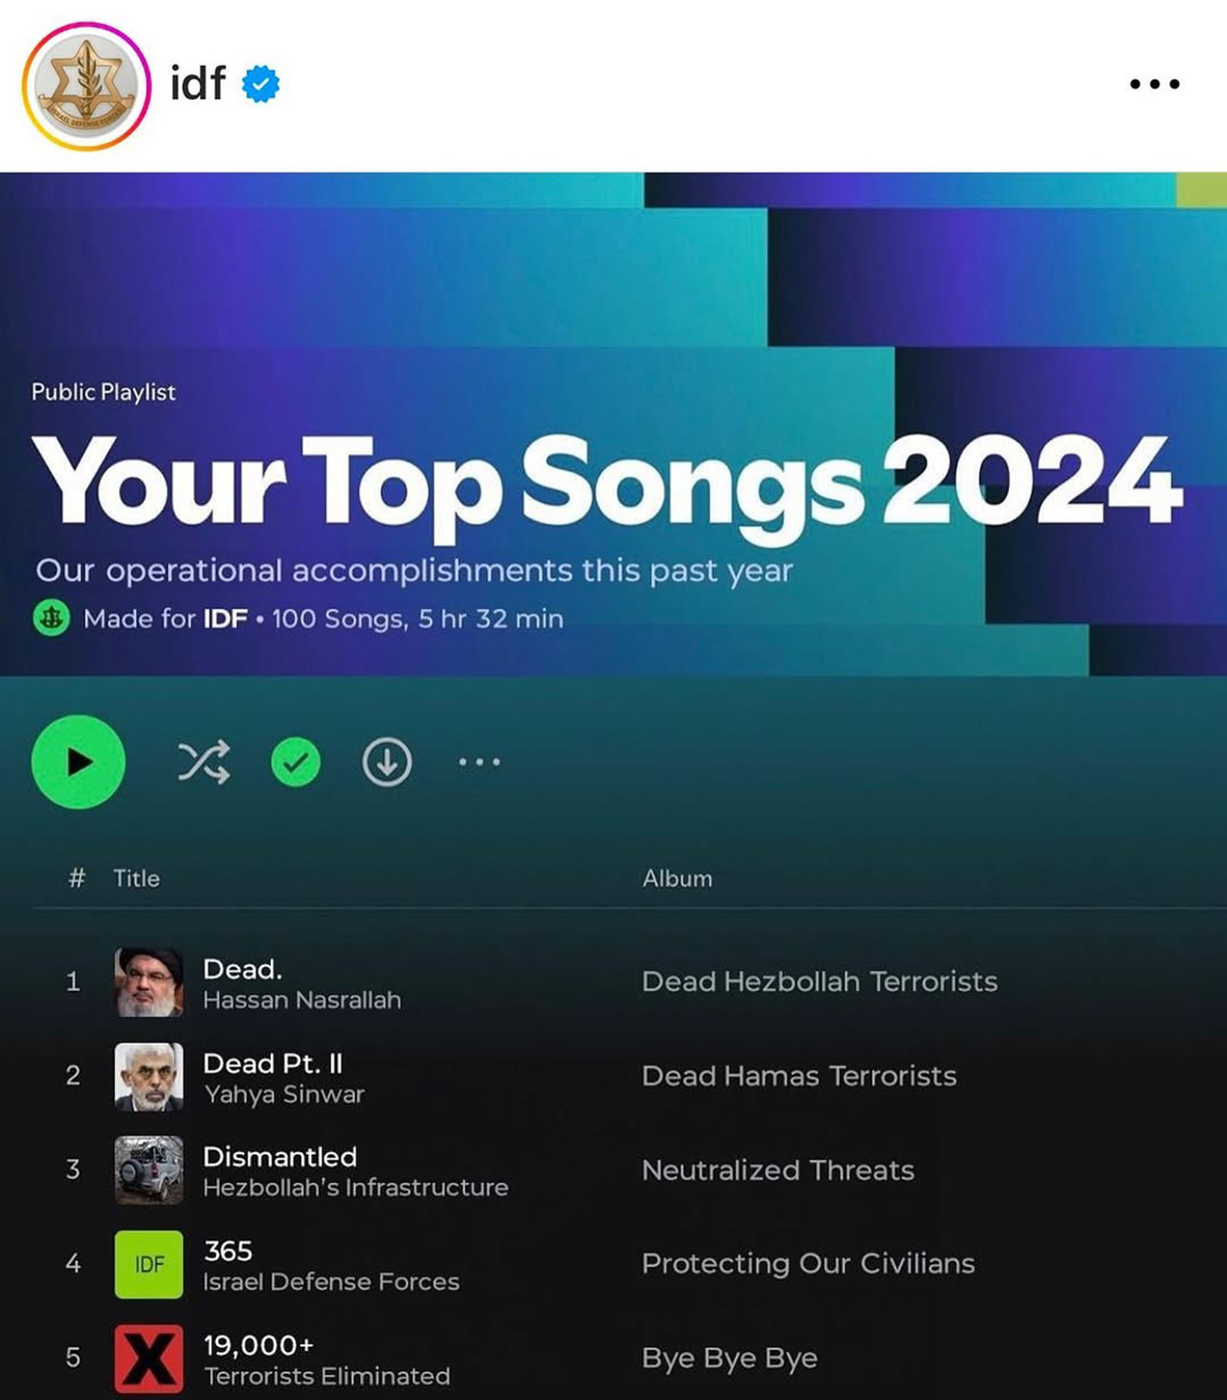Click the small green IDF maker icon
Image resolution: width=1227 pixels, height=1400 pixels.
52,618
